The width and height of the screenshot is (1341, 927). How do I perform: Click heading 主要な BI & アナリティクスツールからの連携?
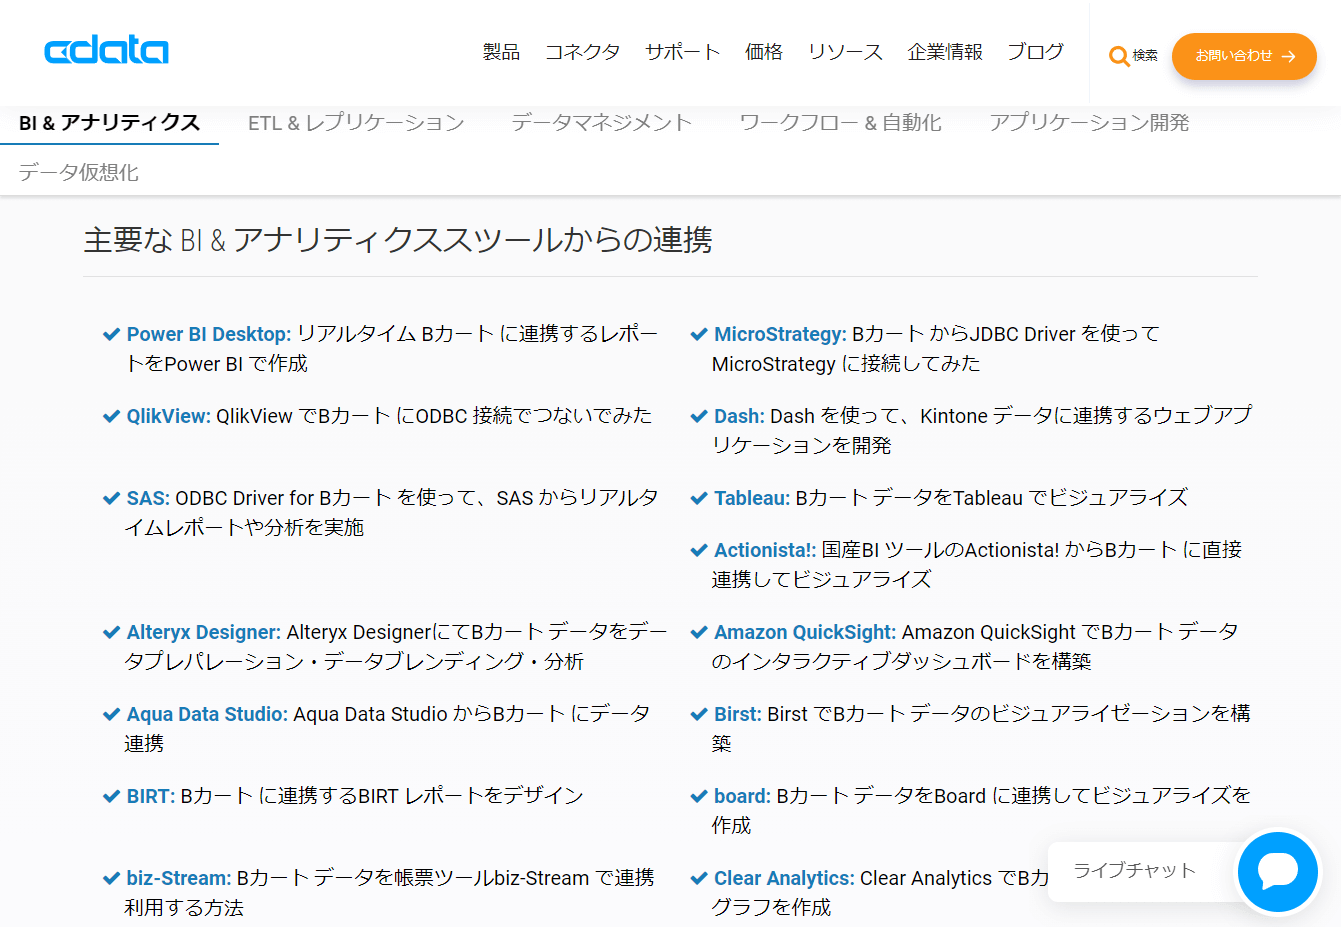click(398, 240)
